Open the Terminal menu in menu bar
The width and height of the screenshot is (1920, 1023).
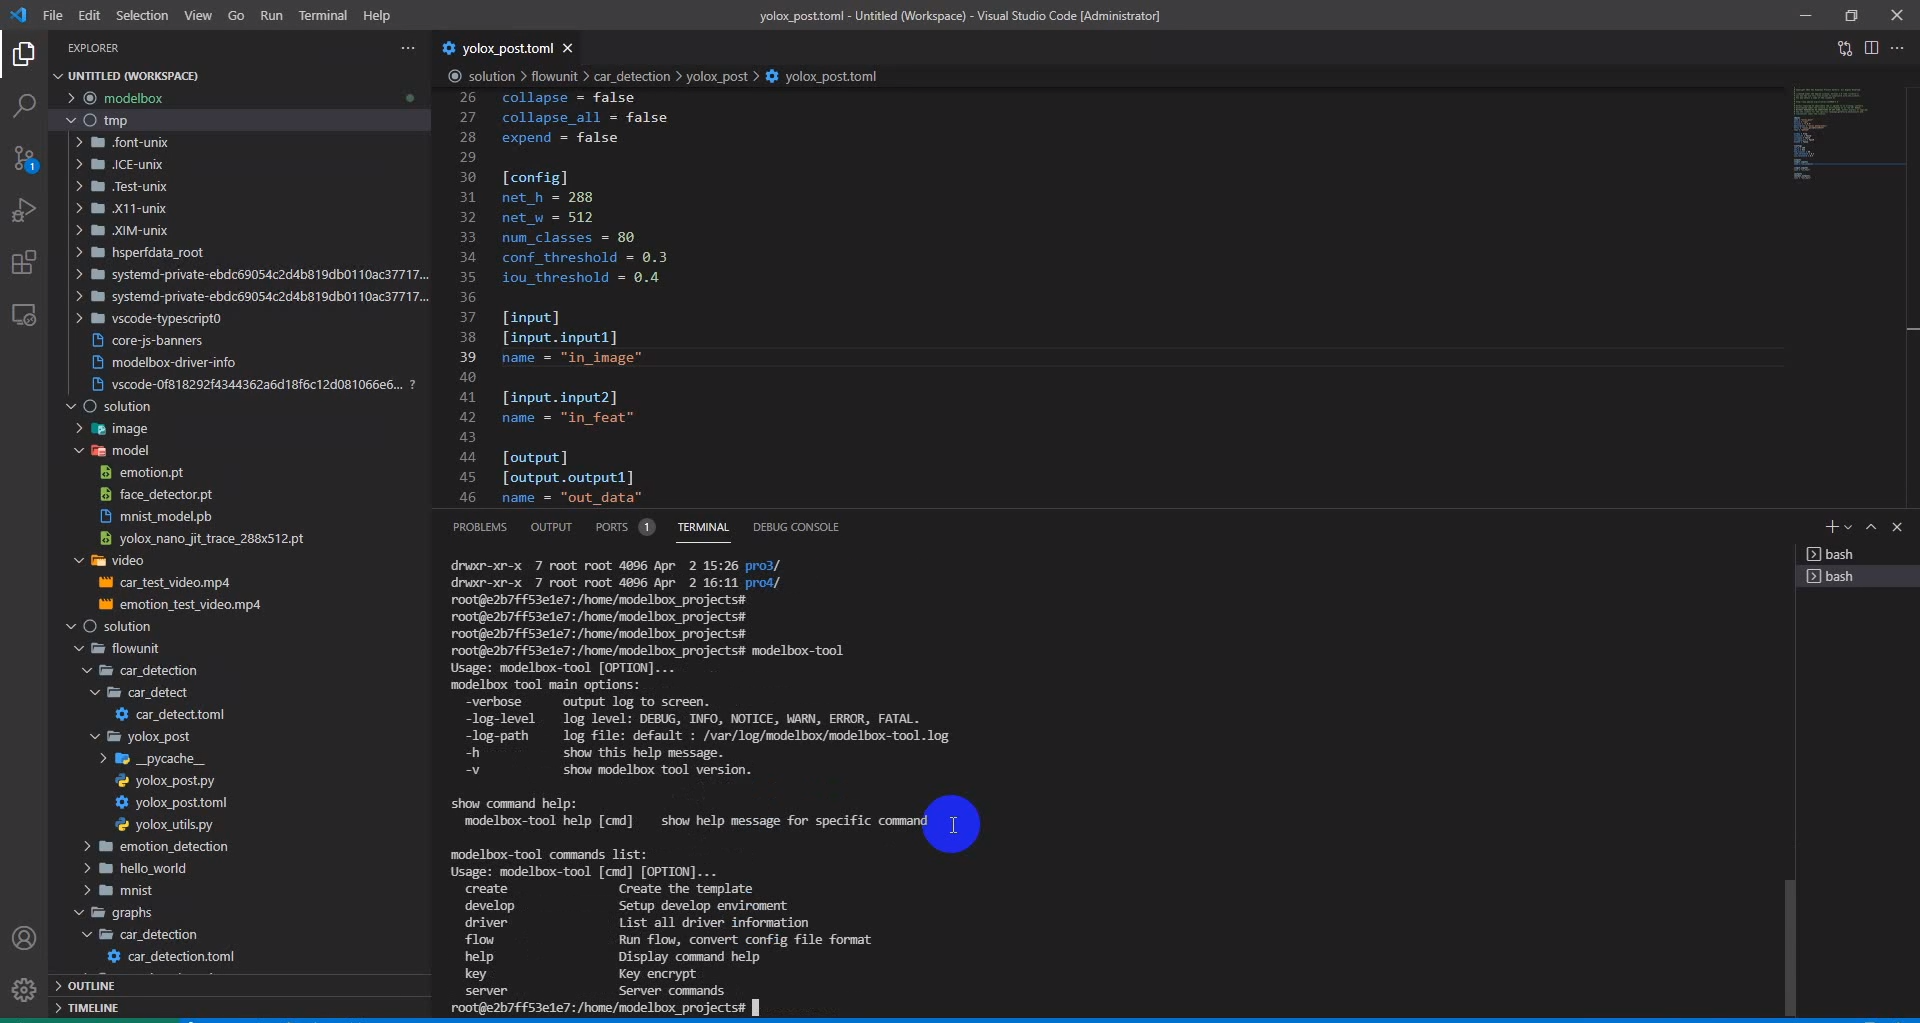coord(322,15)
